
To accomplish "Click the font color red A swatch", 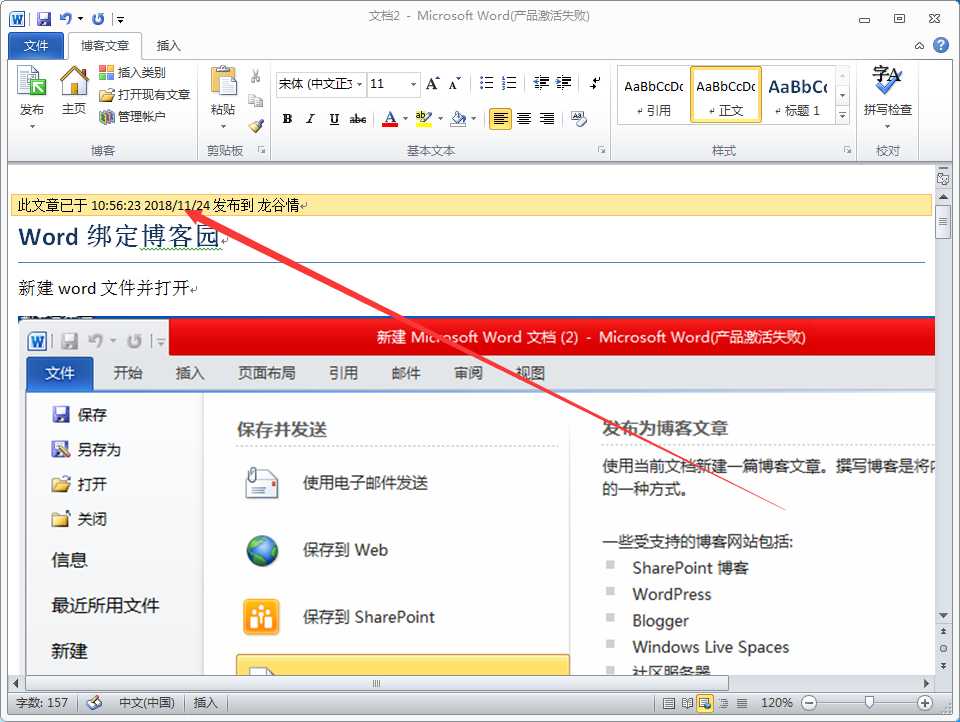I will 390,119.
